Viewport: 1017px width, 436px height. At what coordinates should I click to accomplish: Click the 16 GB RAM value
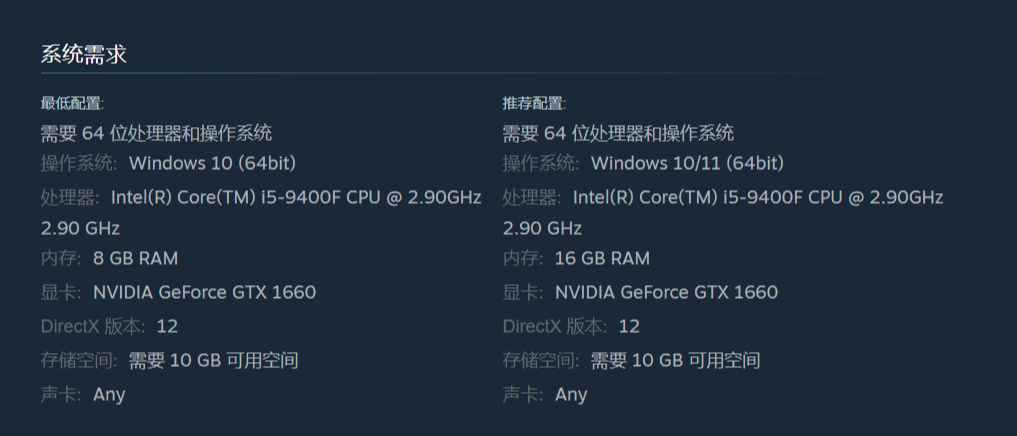pos(602,258)
